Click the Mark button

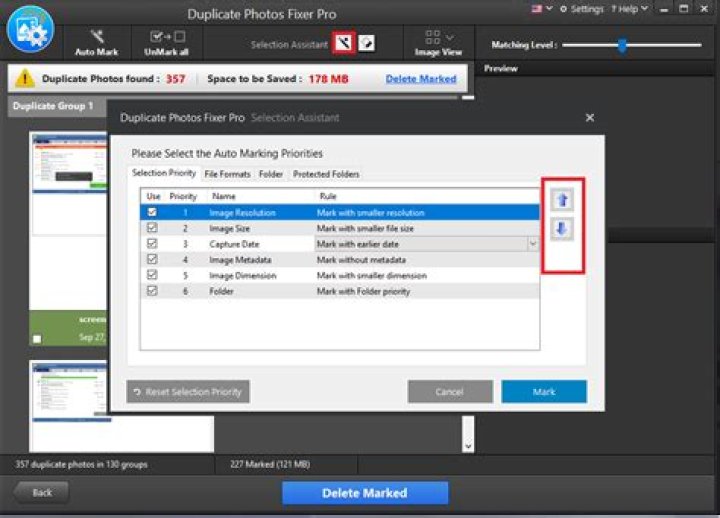pyautogui.click(x=544, y=392)
